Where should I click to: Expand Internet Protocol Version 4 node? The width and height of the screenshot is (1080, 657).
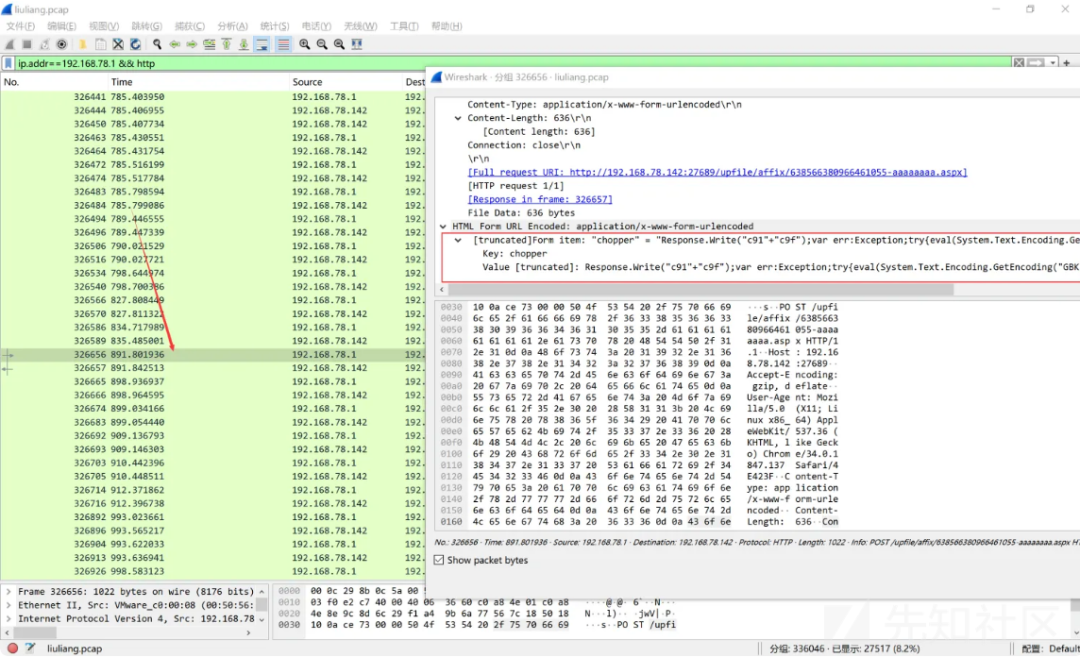[x=8, y=619]
